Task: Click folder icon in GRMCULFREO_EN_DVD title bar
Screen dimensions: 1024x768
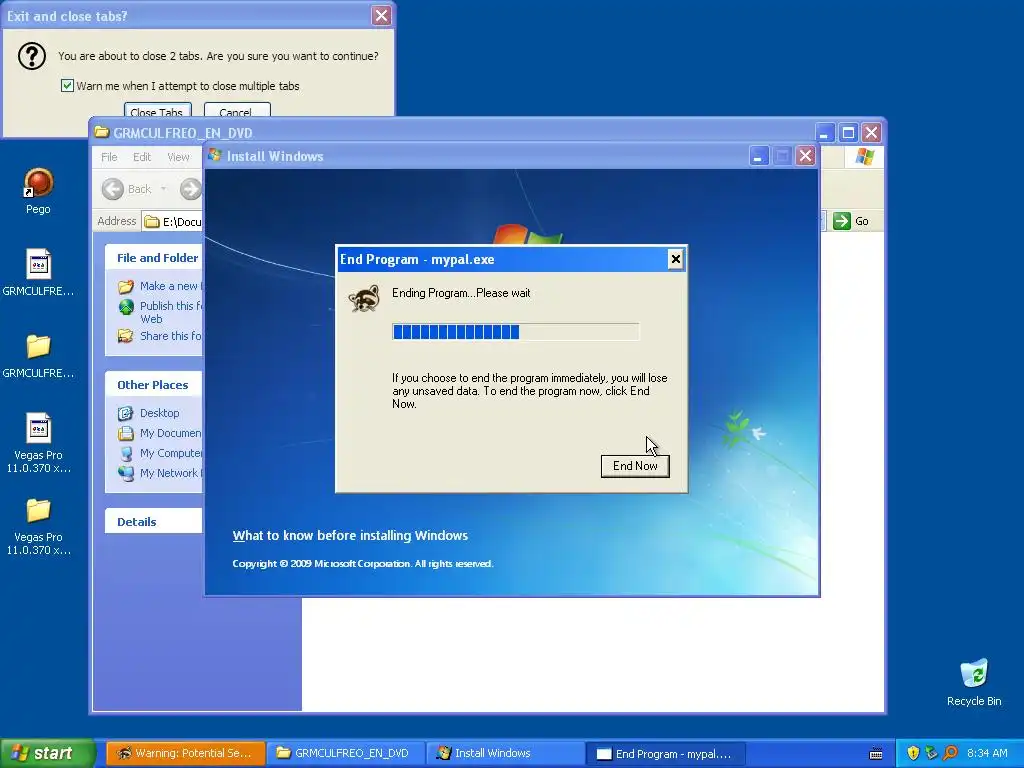Action: pyautogui.click(x=101, y=132)
